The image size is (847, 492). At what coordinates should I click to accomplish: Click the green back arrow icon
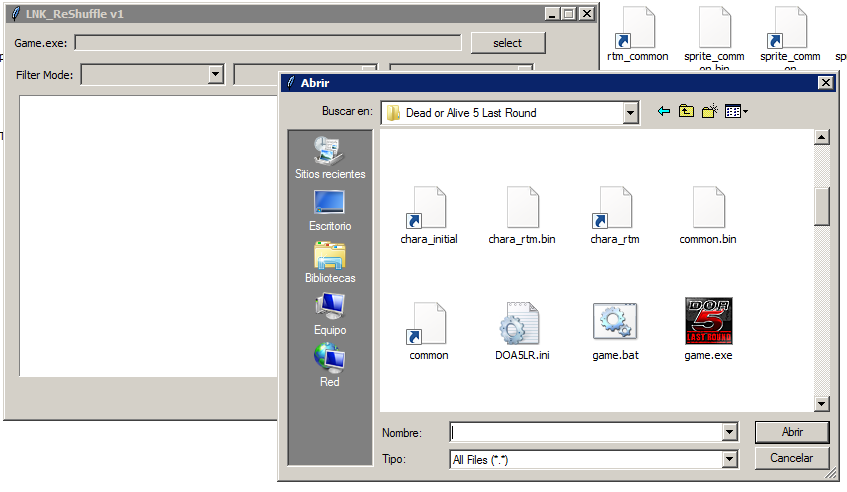(x=663, y=112)
